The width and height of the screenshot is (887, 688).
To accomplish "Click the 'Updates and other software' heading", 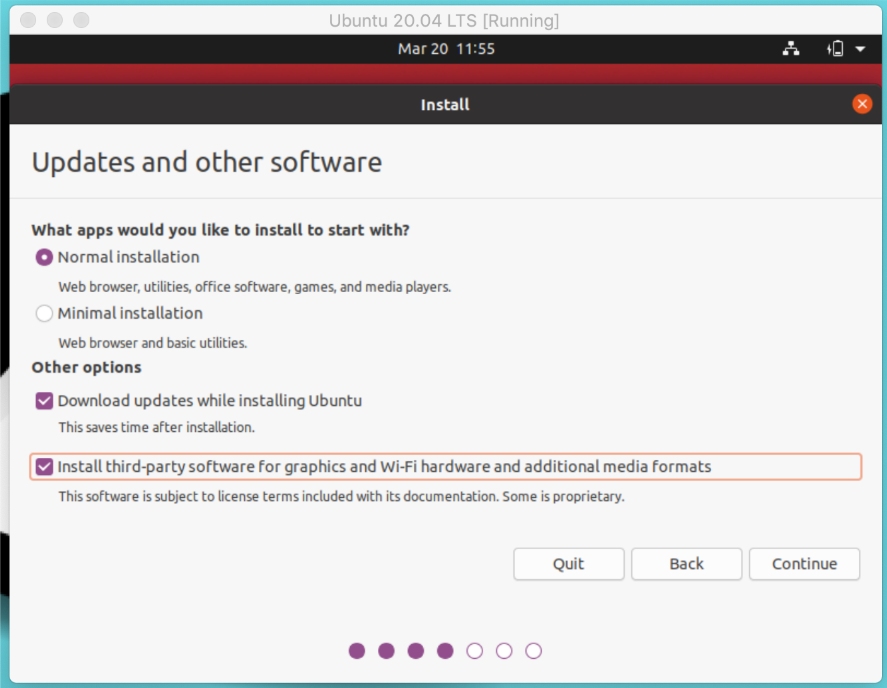I will pos(207,163).
